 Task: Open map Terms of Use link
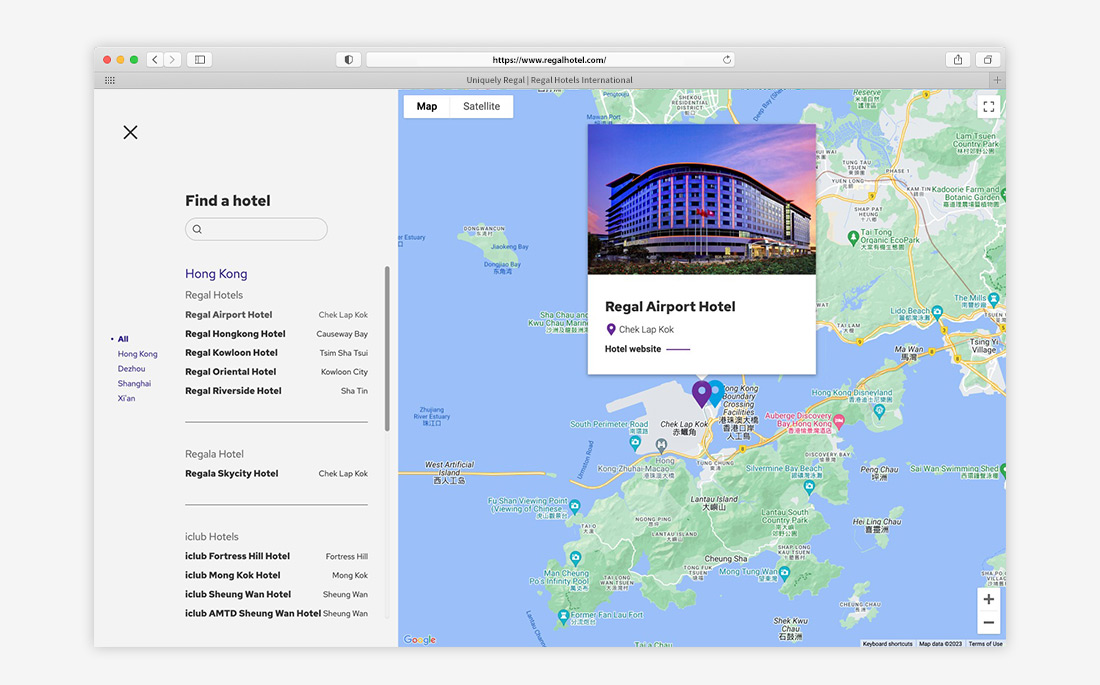point(986,644)
